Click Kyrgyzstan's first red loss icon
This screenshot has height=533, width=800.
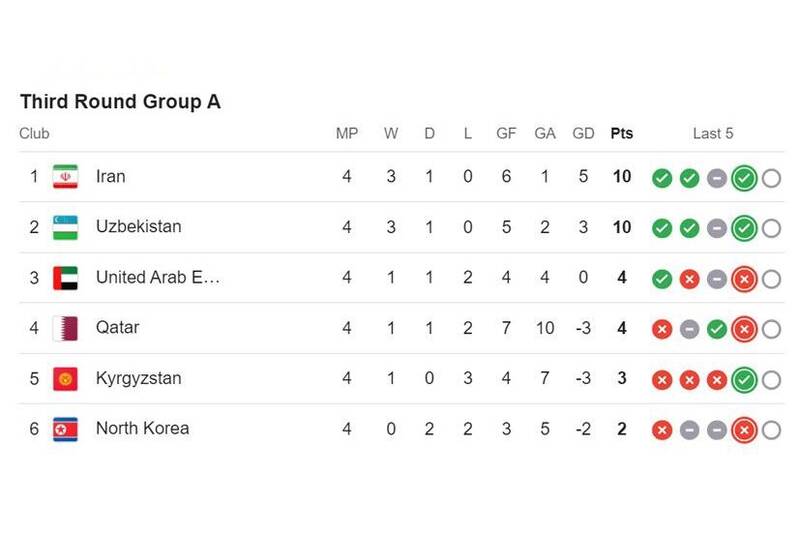tap(661, 380)
